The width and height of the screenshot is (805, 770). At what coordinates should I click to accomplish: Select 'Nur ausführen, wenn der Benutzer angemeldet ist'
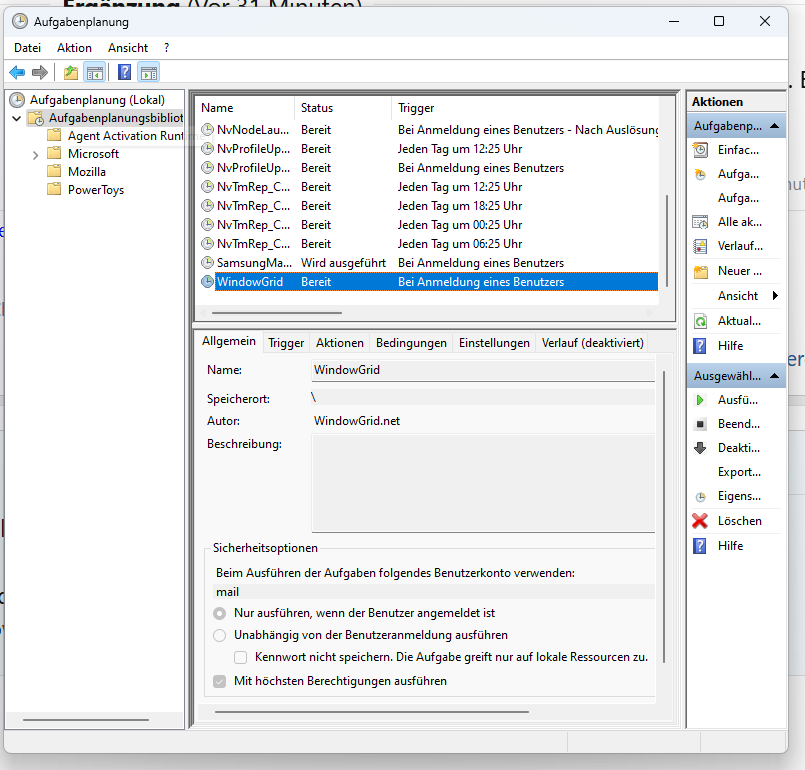tap(219, 613)
